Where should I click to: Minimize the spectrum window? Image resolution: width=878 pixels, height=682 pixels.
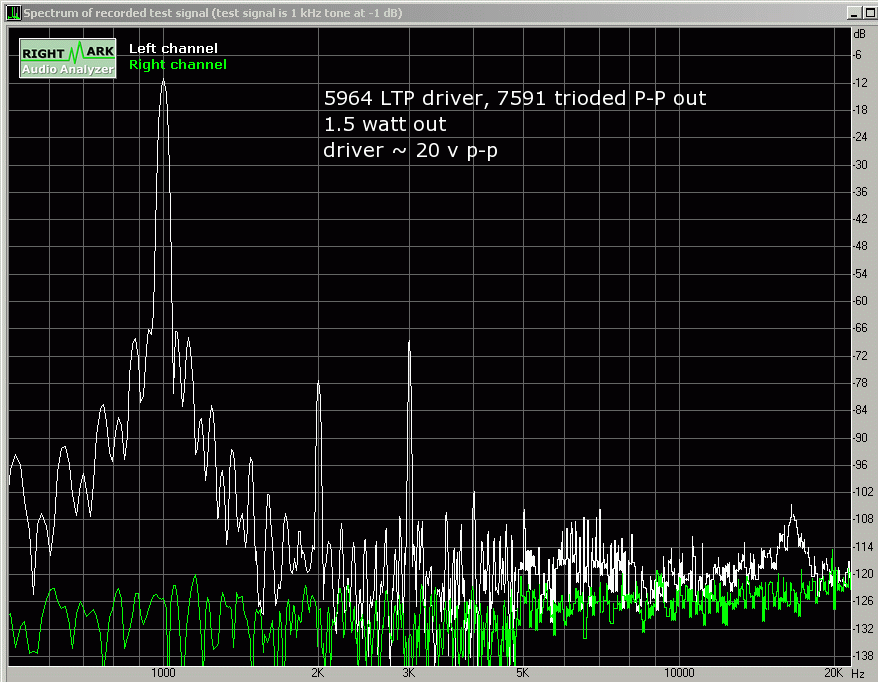pos(854,13)
